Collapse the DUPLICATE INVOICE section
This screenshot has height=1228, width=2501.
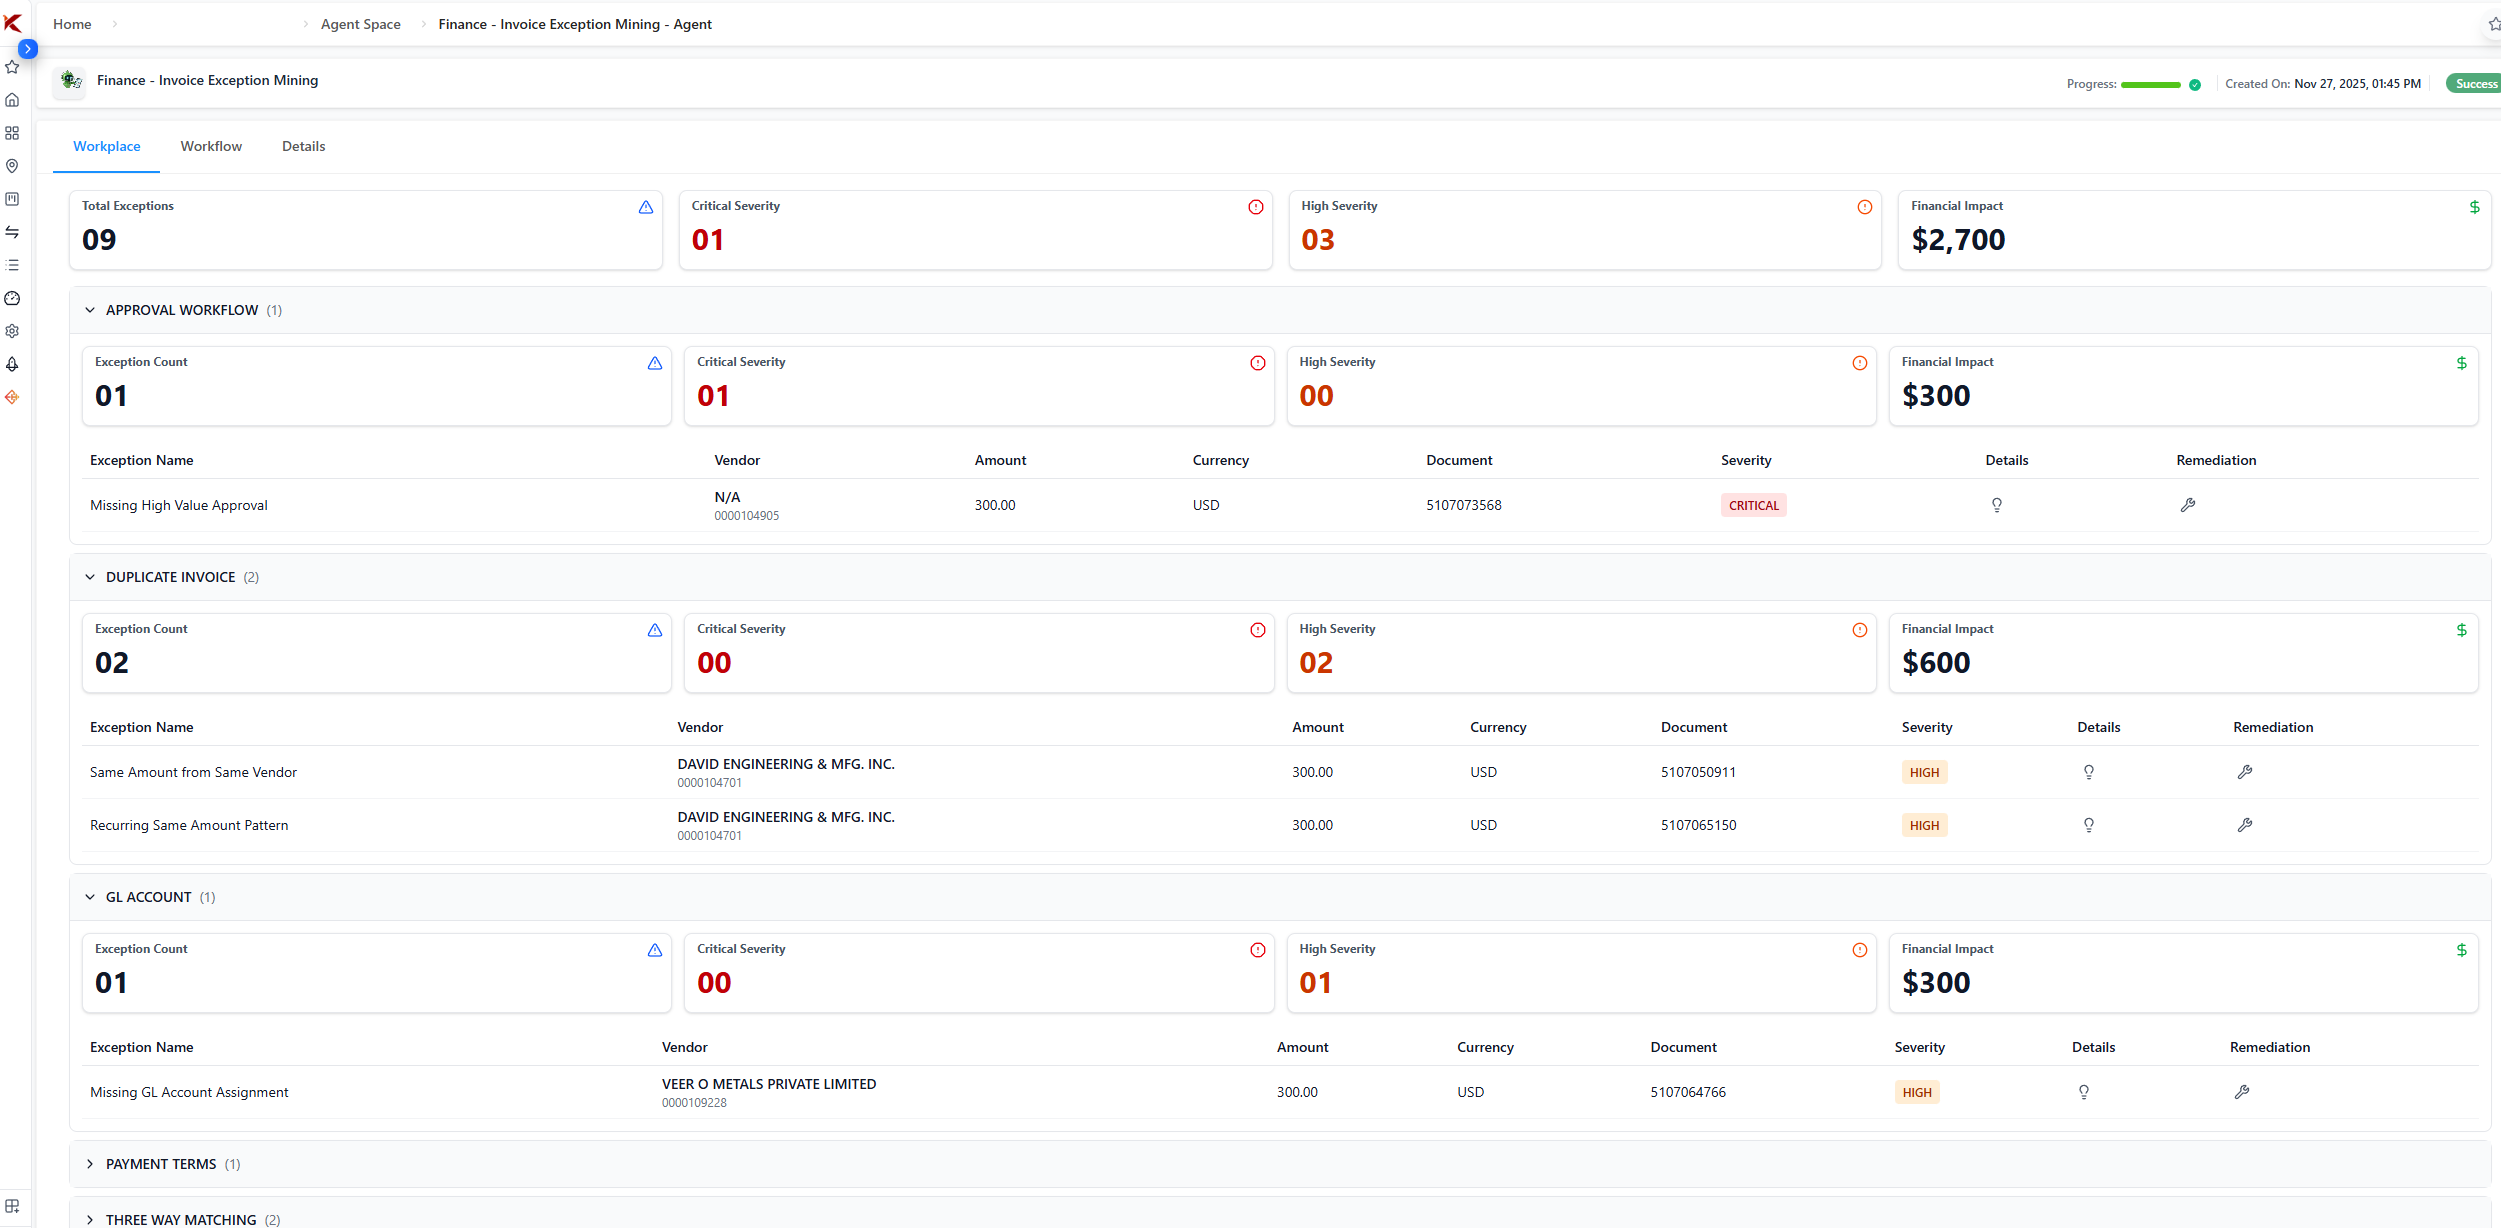(x=90, y=577)
